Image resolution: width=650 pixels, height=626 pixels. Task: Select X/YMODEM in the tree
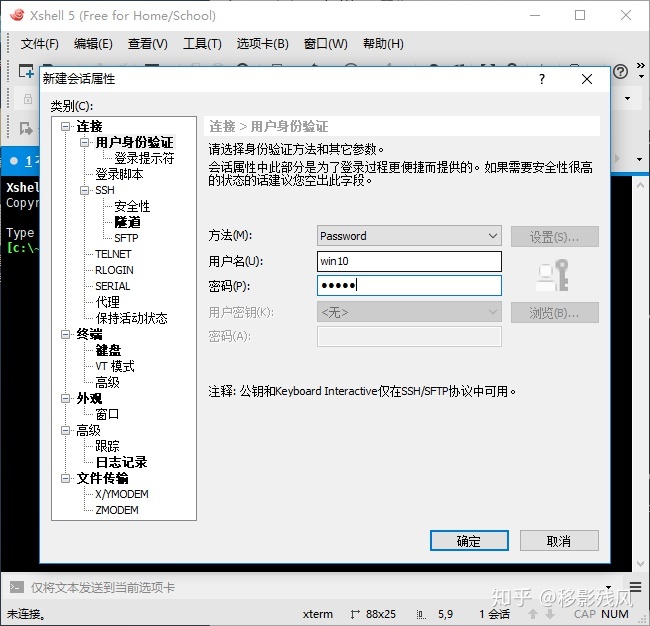click(x=122, y=495)
